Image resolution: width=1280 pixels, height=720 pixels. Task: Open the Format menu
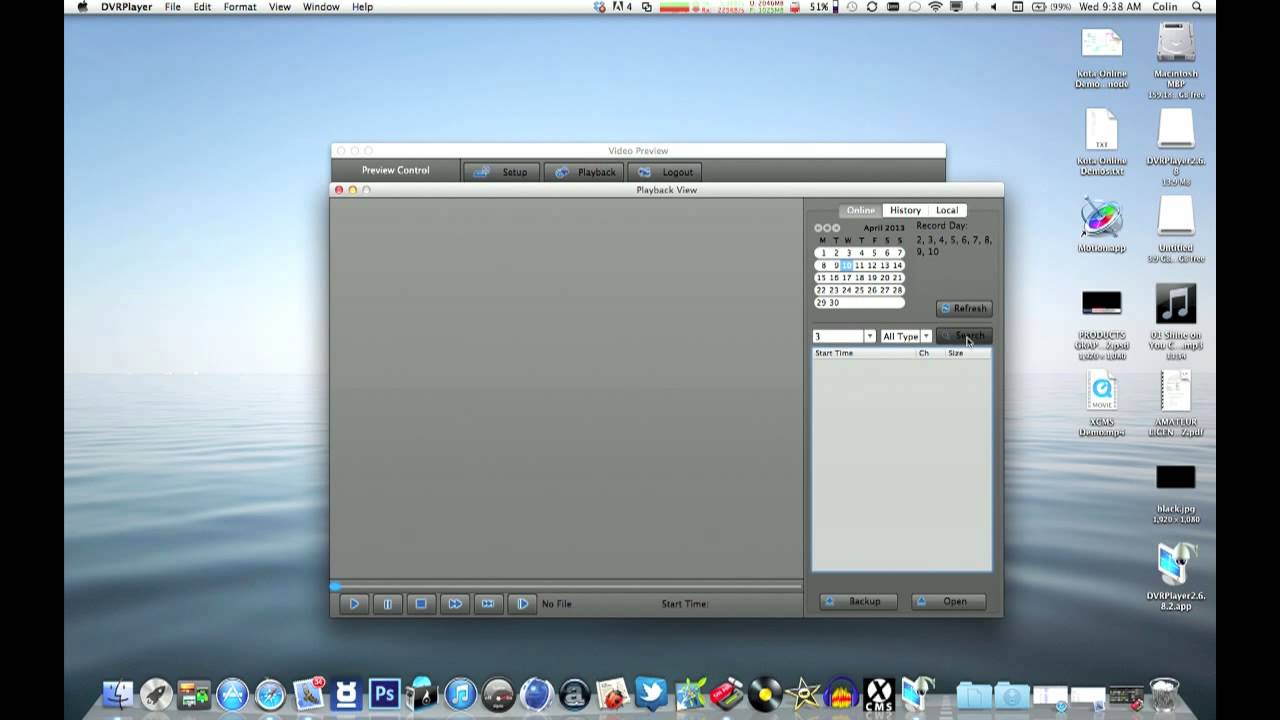click(240, 7)
